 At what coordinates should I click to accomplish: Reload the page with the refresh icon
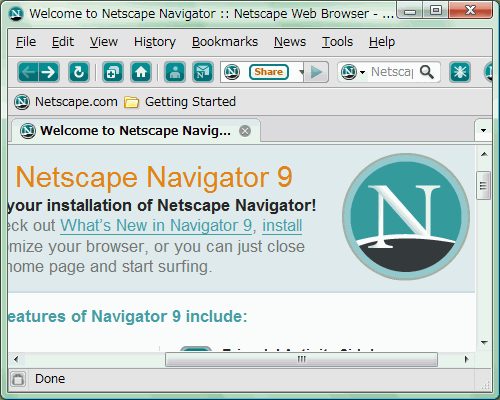tap(79, 72)
